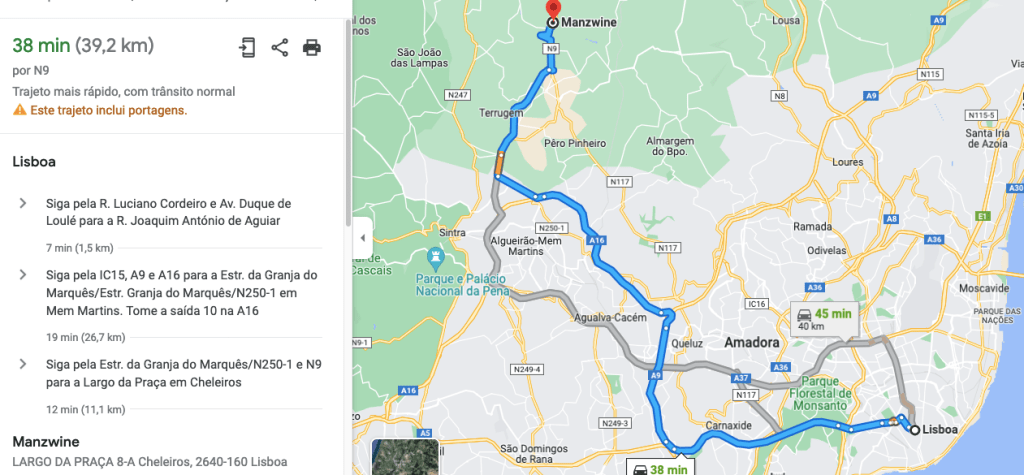Open the satellite layer thumbnail
This screenshot has height=475, width=1024.
point(405,457)
